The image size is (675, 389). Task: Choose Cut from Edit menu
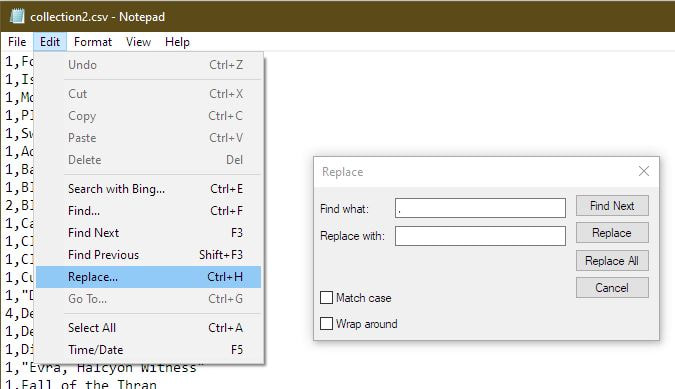click(149, 94)
